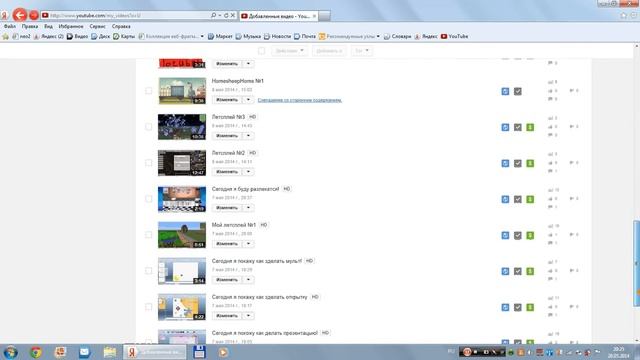Expand the Рекомендуемые узлы favorites dropdown

[x=378, y=36]
